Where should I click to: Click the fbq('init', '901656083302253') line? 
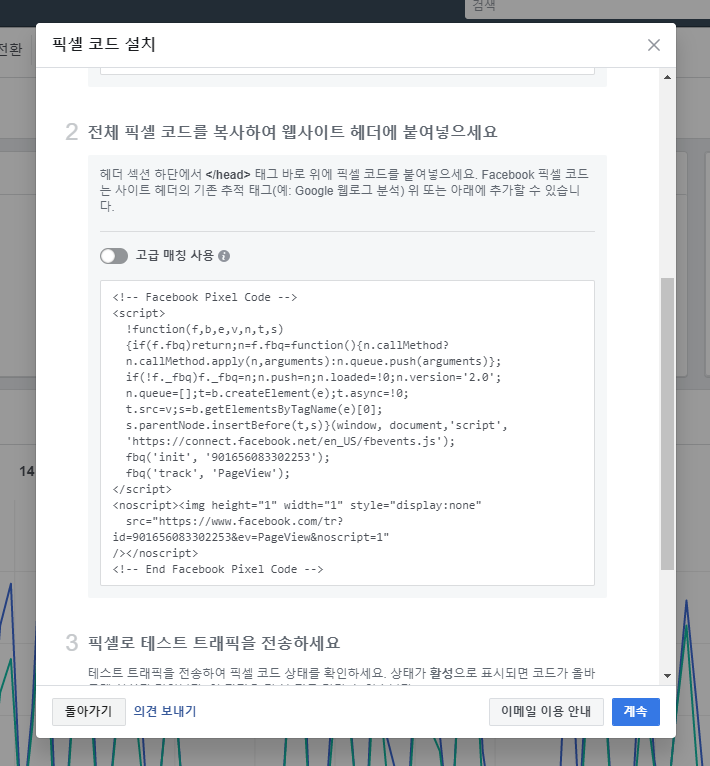tap(228, 457)
